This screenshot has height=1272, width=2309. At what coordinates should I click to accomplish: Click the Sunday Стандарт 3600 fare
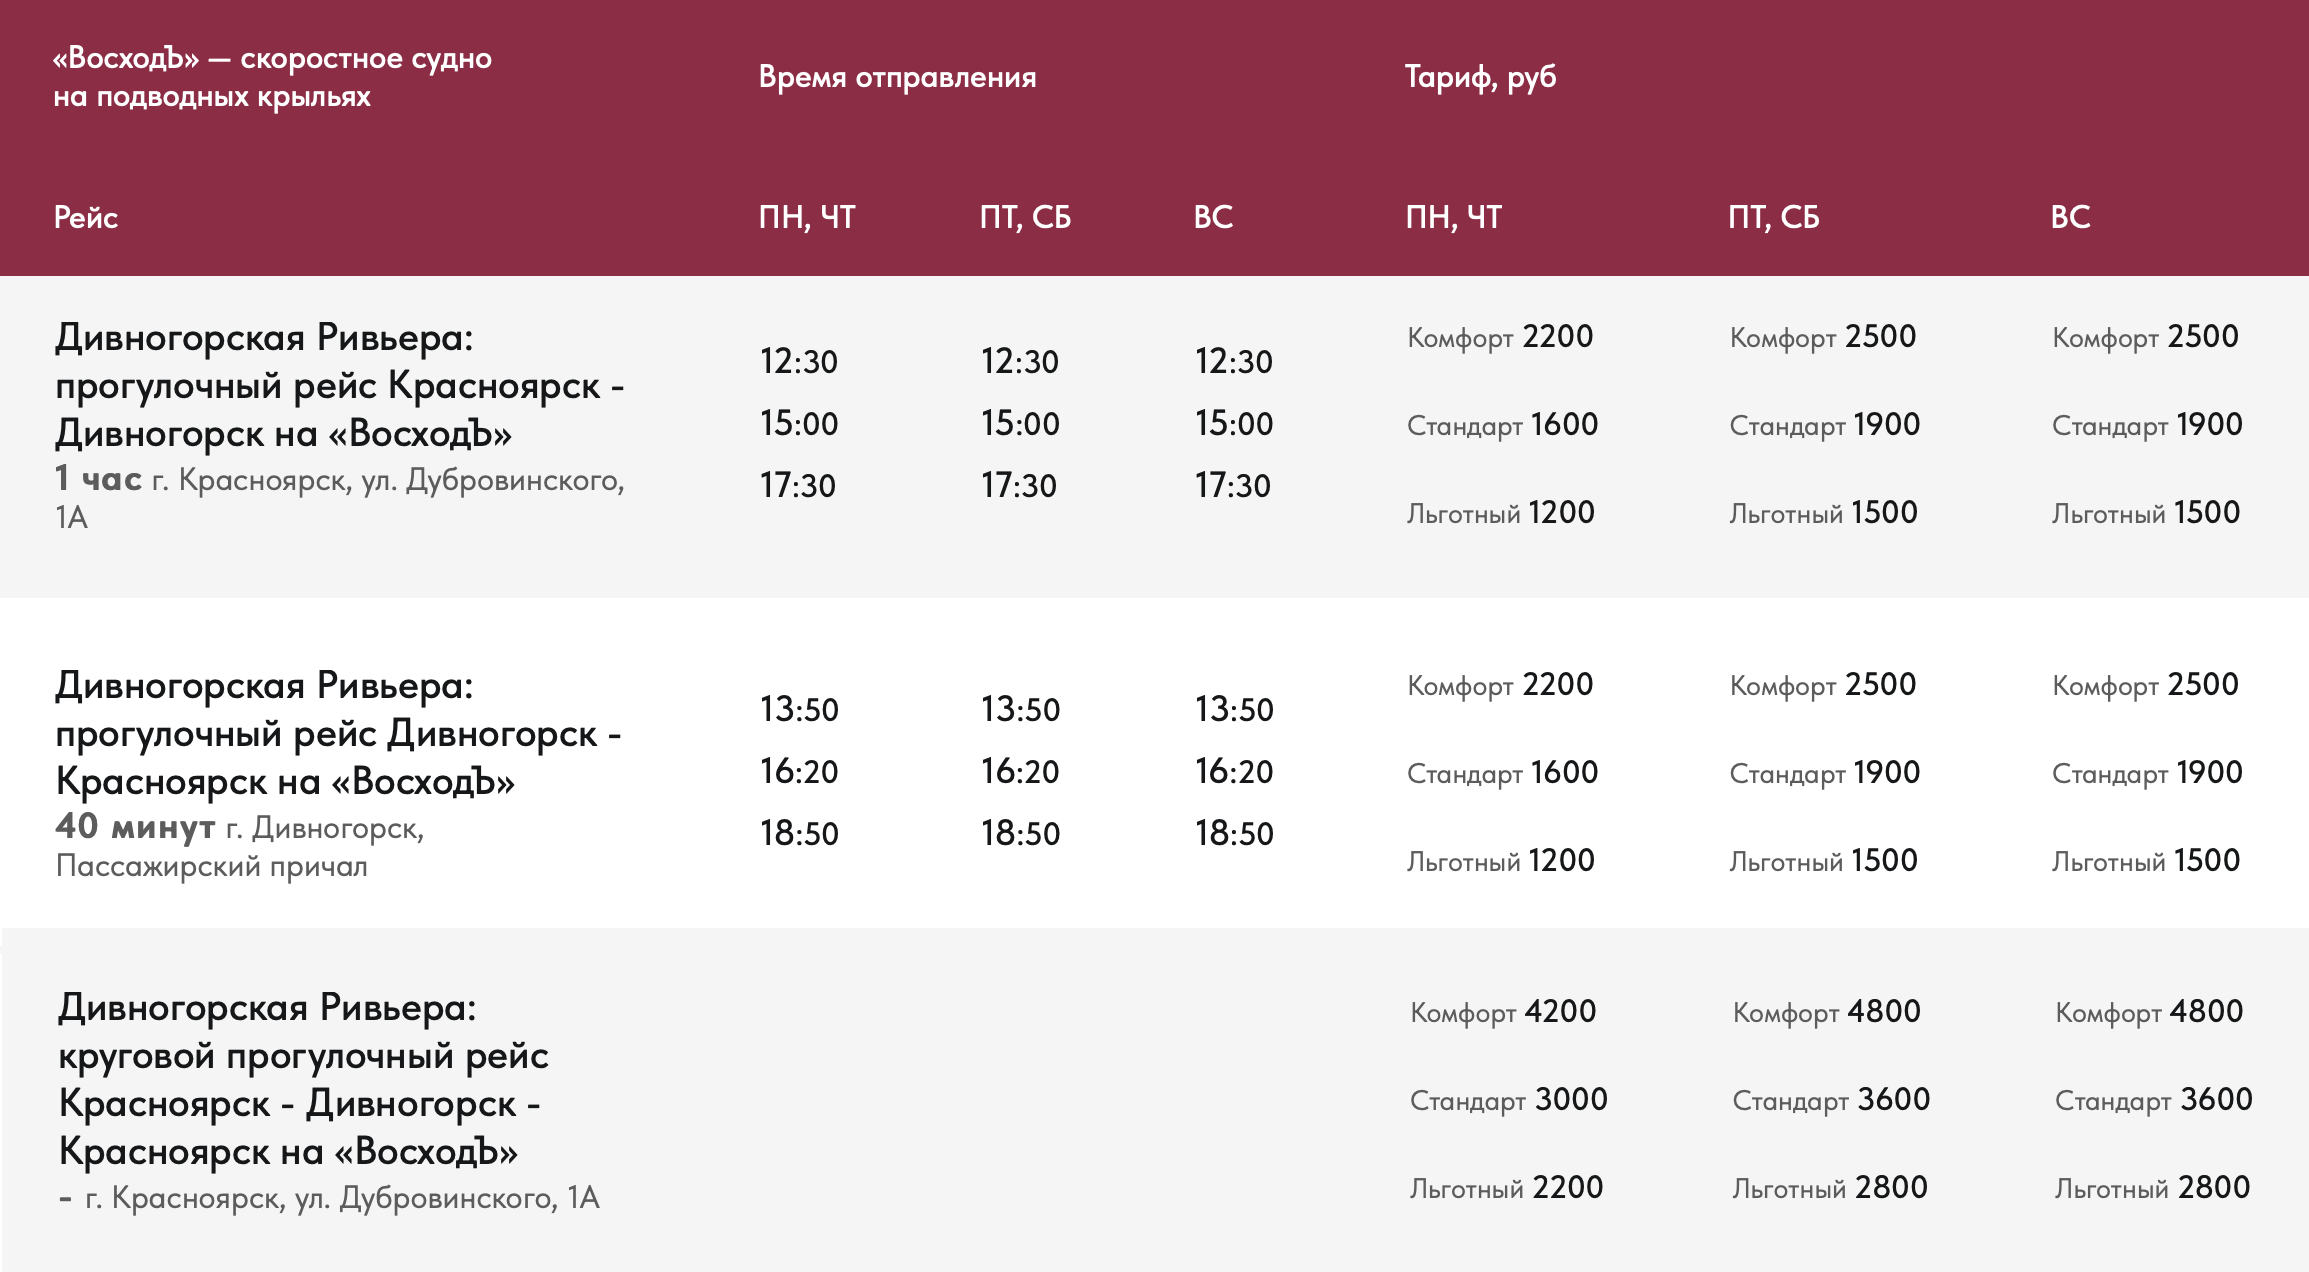pos(2153,1100)
